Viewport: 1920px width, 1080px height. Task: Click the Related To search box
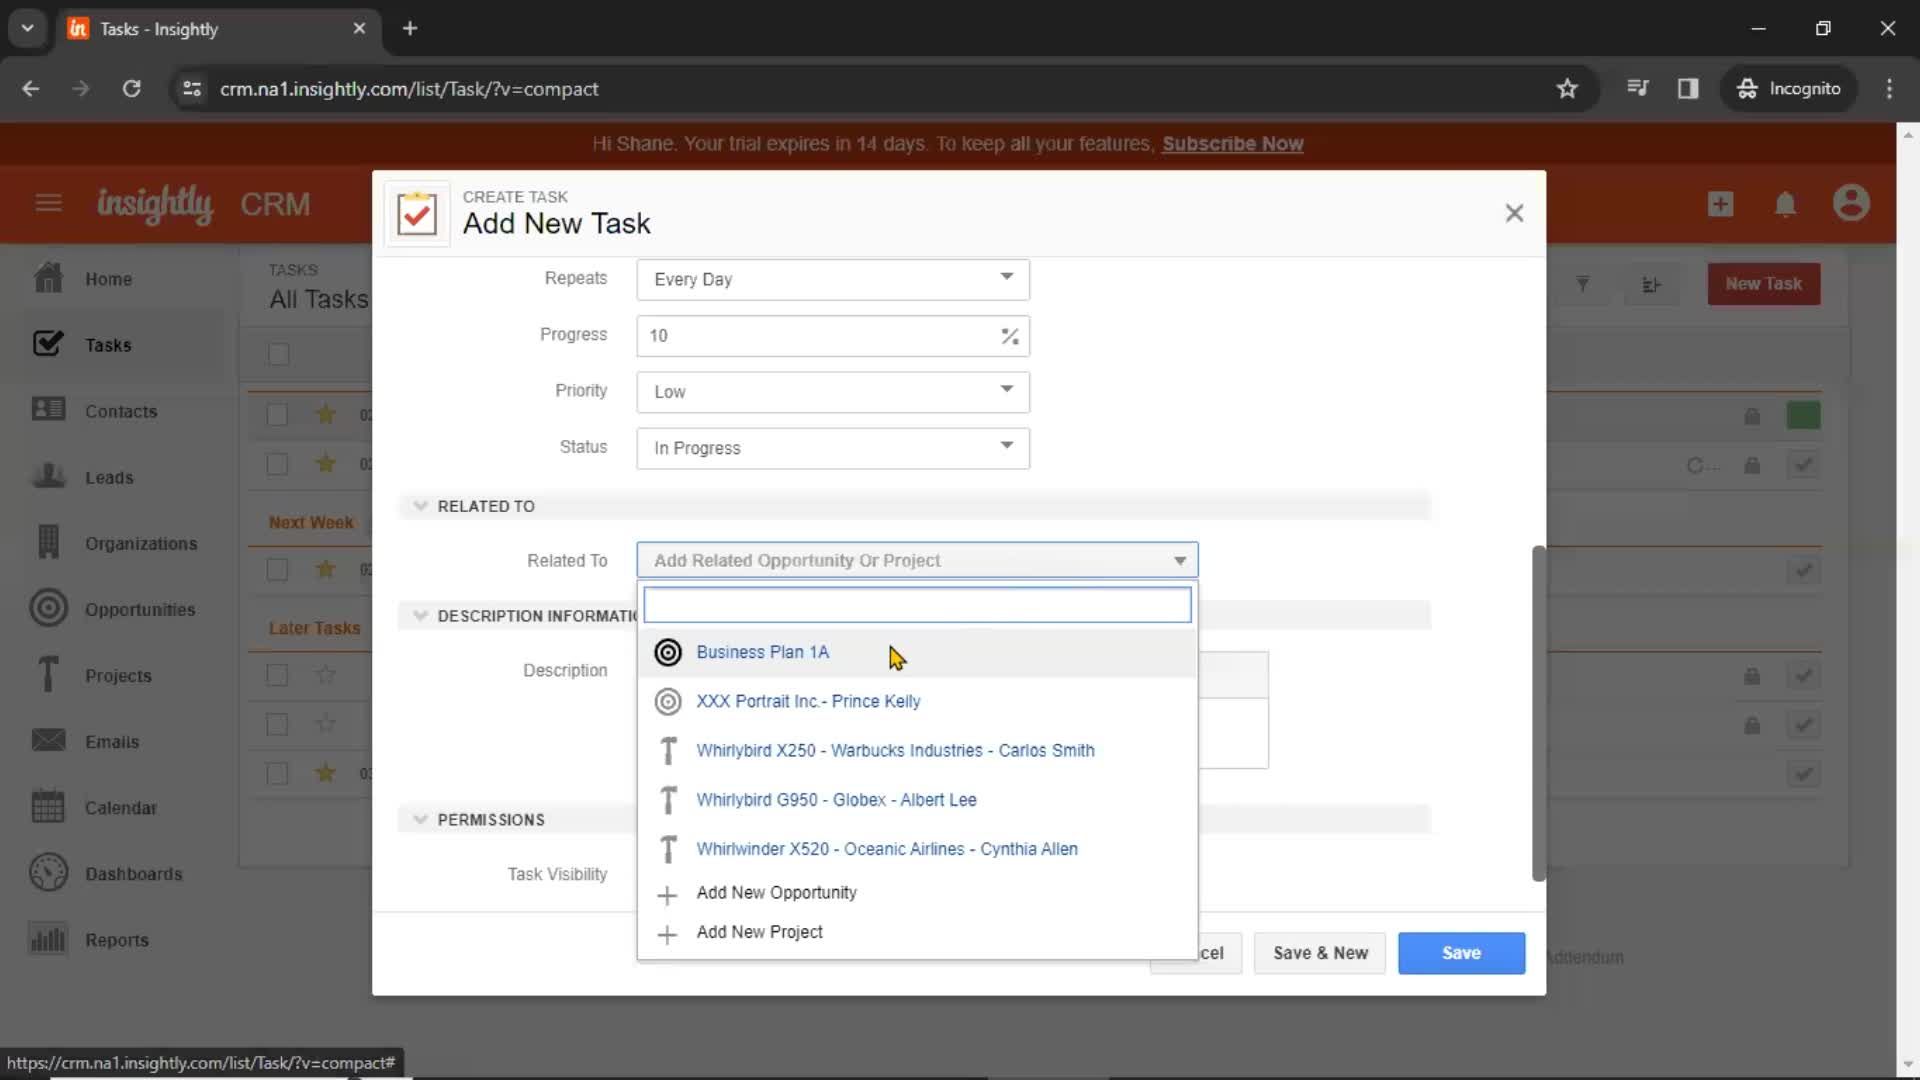click(x=917, y=605)
